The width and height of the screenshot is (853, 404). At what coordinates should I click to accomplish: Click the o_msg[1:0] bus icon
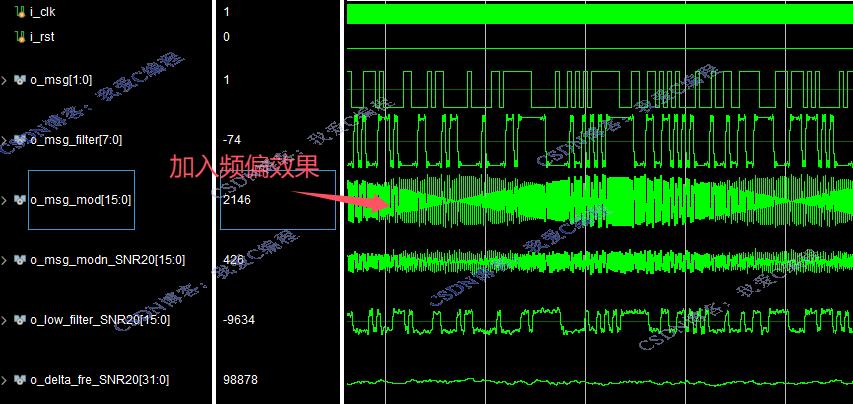point(20,80)
